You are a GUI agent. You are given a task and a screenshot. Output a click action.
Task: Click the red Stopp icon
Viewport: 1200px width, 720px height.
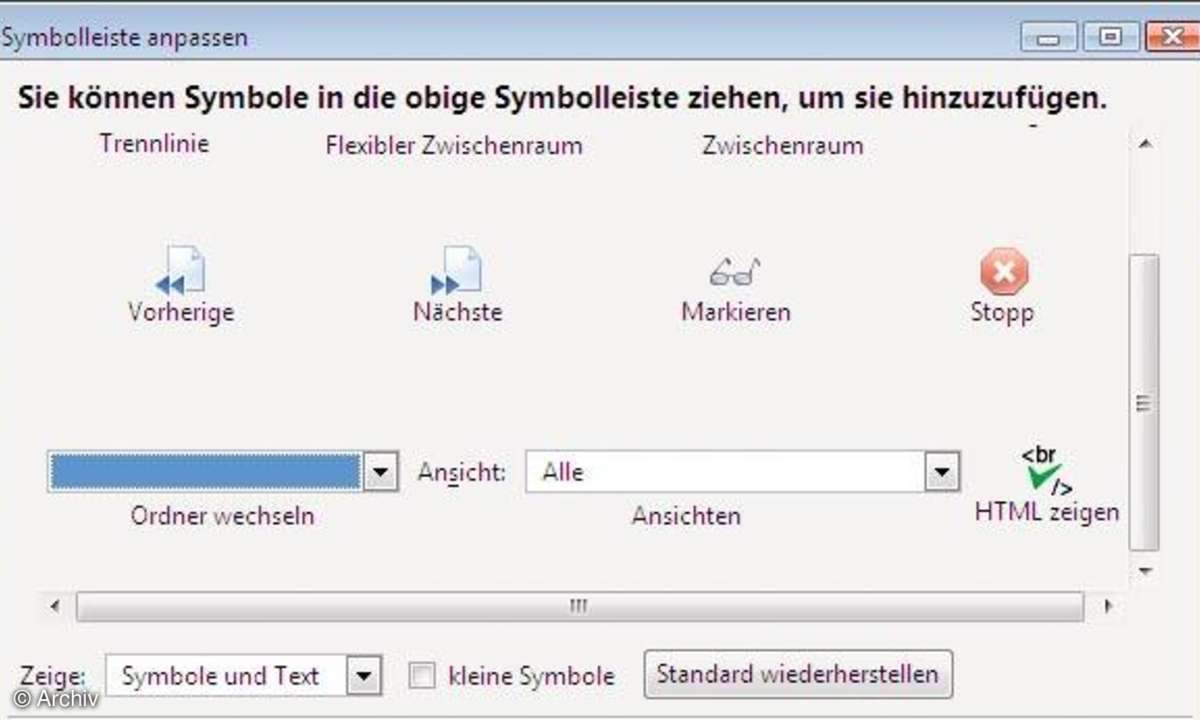point(1003,270)
